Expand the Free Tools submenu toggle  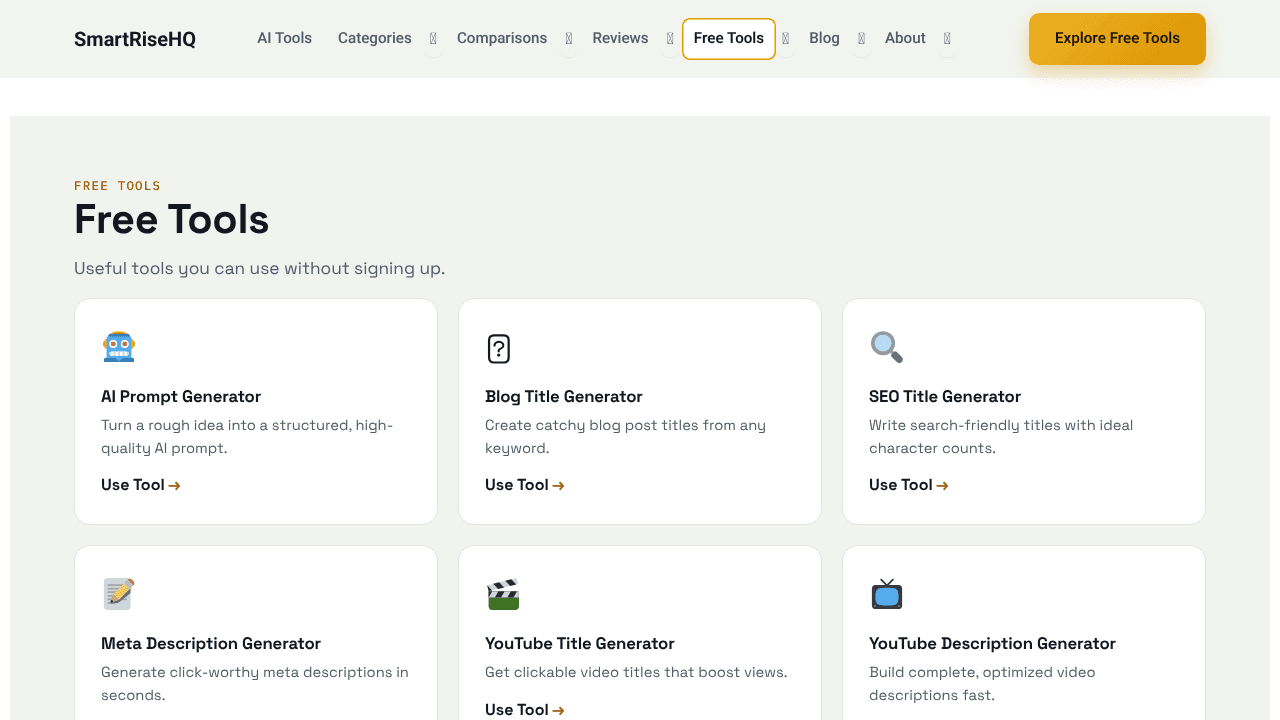click(786, 39)
